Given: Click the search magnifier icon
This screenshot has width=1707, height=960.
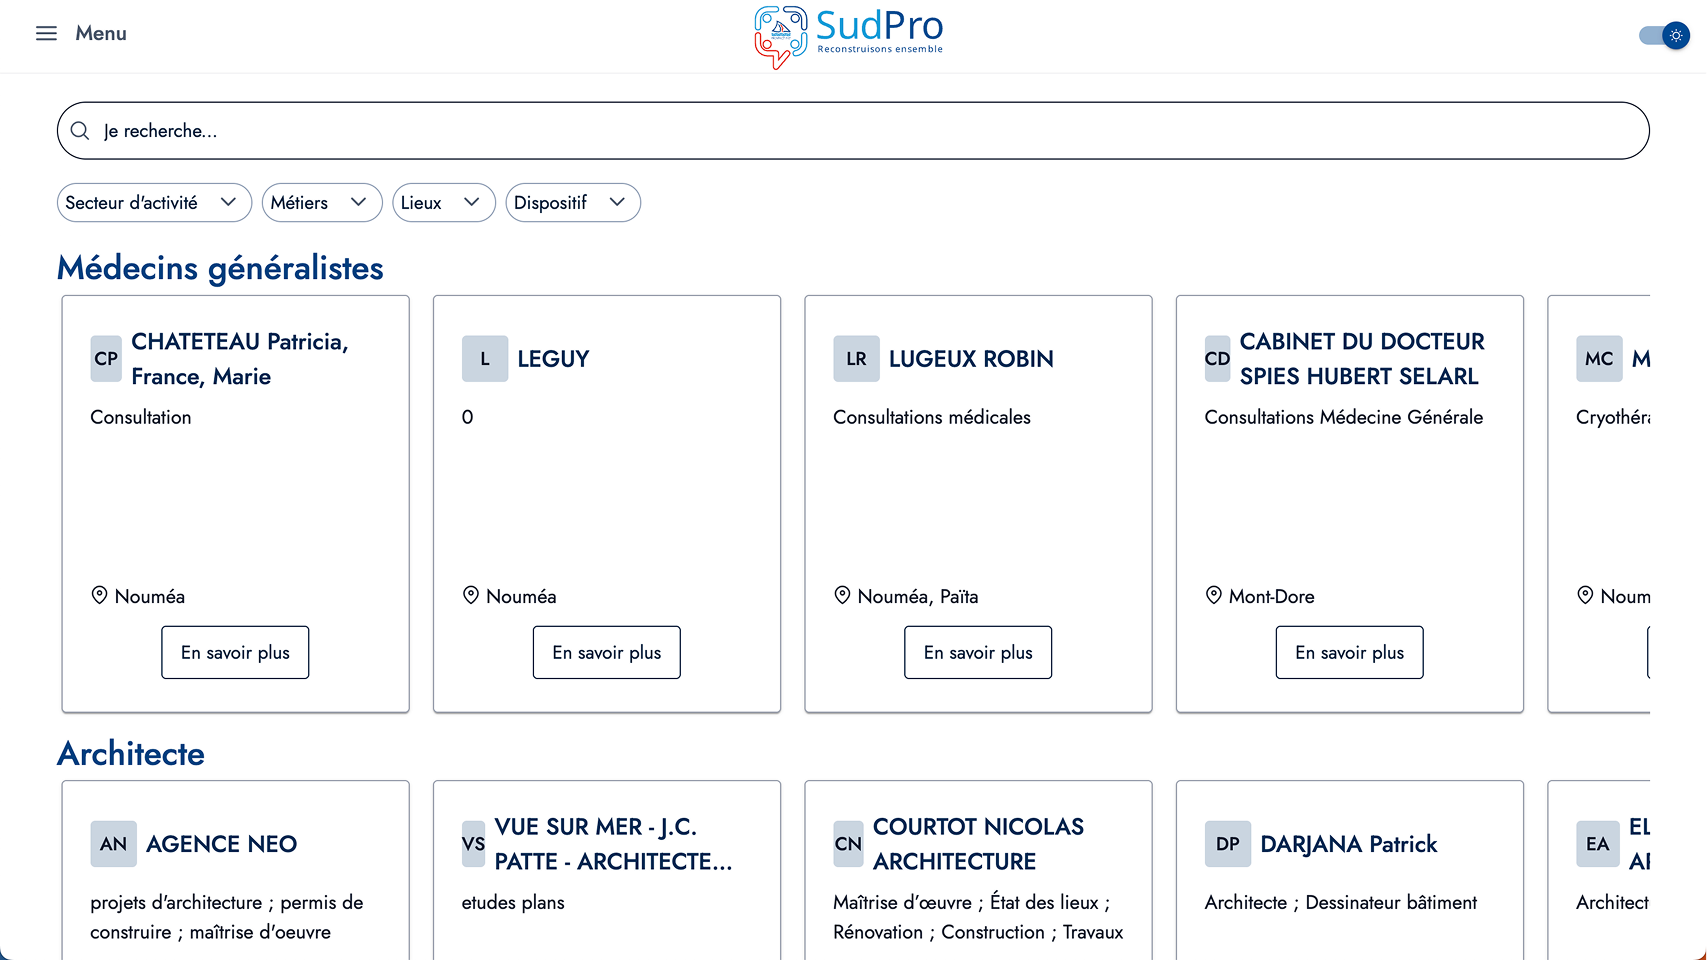Looking at the screenshot, I should tap(80, 131).
